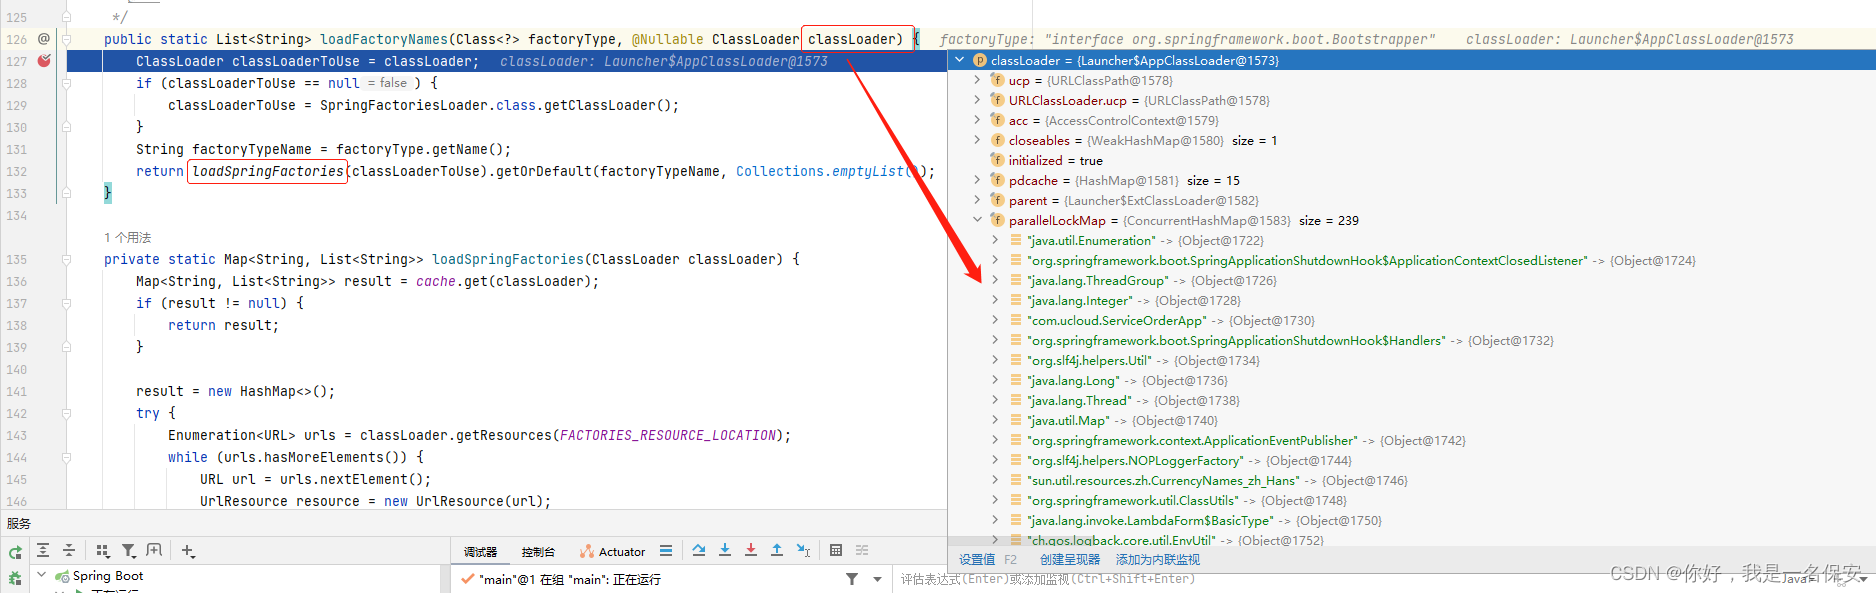The width and height of the screenshot is (1876, 593).
Task: Toggle the breakpoint at line 127
Action: click(44, 61)
